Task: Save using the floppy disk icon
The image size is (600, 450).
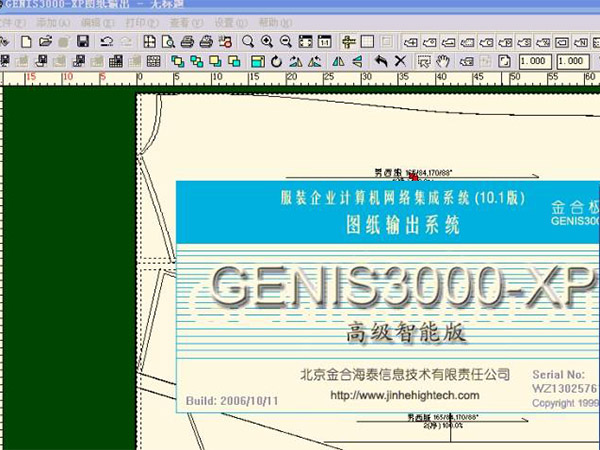Action: [83, 41]
